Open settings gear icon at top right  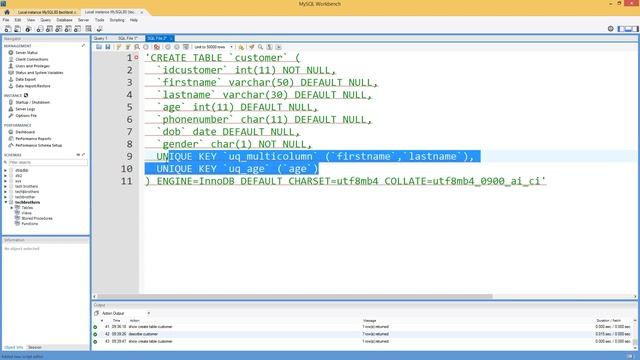click(x=611, y=29)
